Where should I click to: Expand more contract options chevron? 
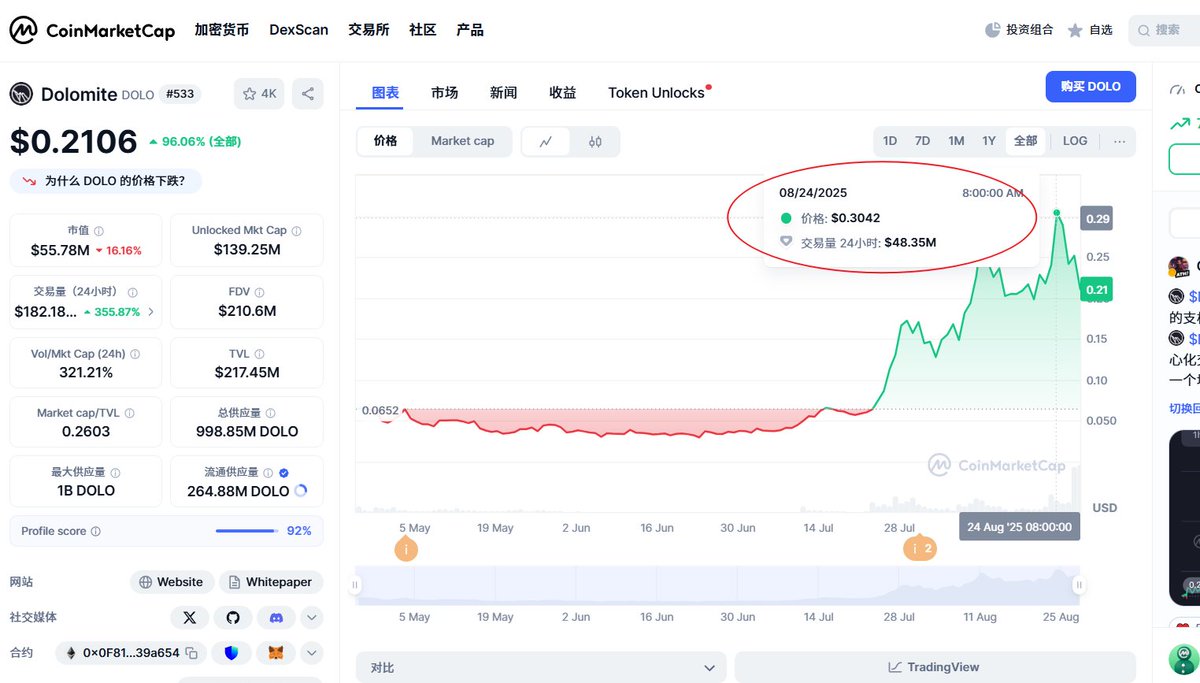point(311,653)
